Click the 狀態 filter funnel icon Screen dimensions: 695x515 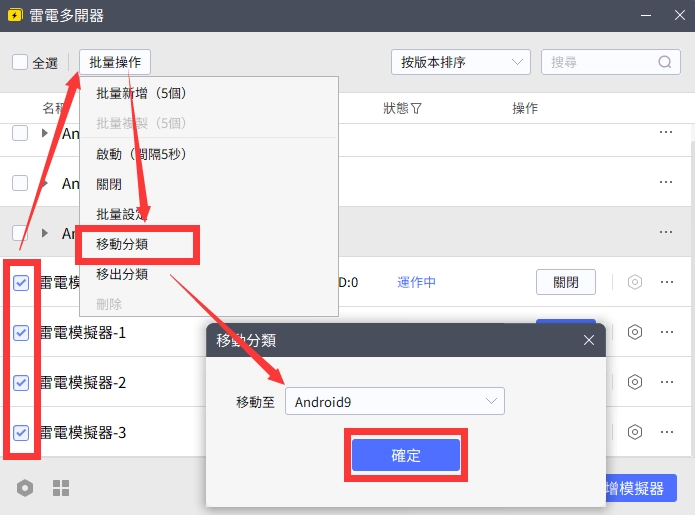(x=416, y=109)
